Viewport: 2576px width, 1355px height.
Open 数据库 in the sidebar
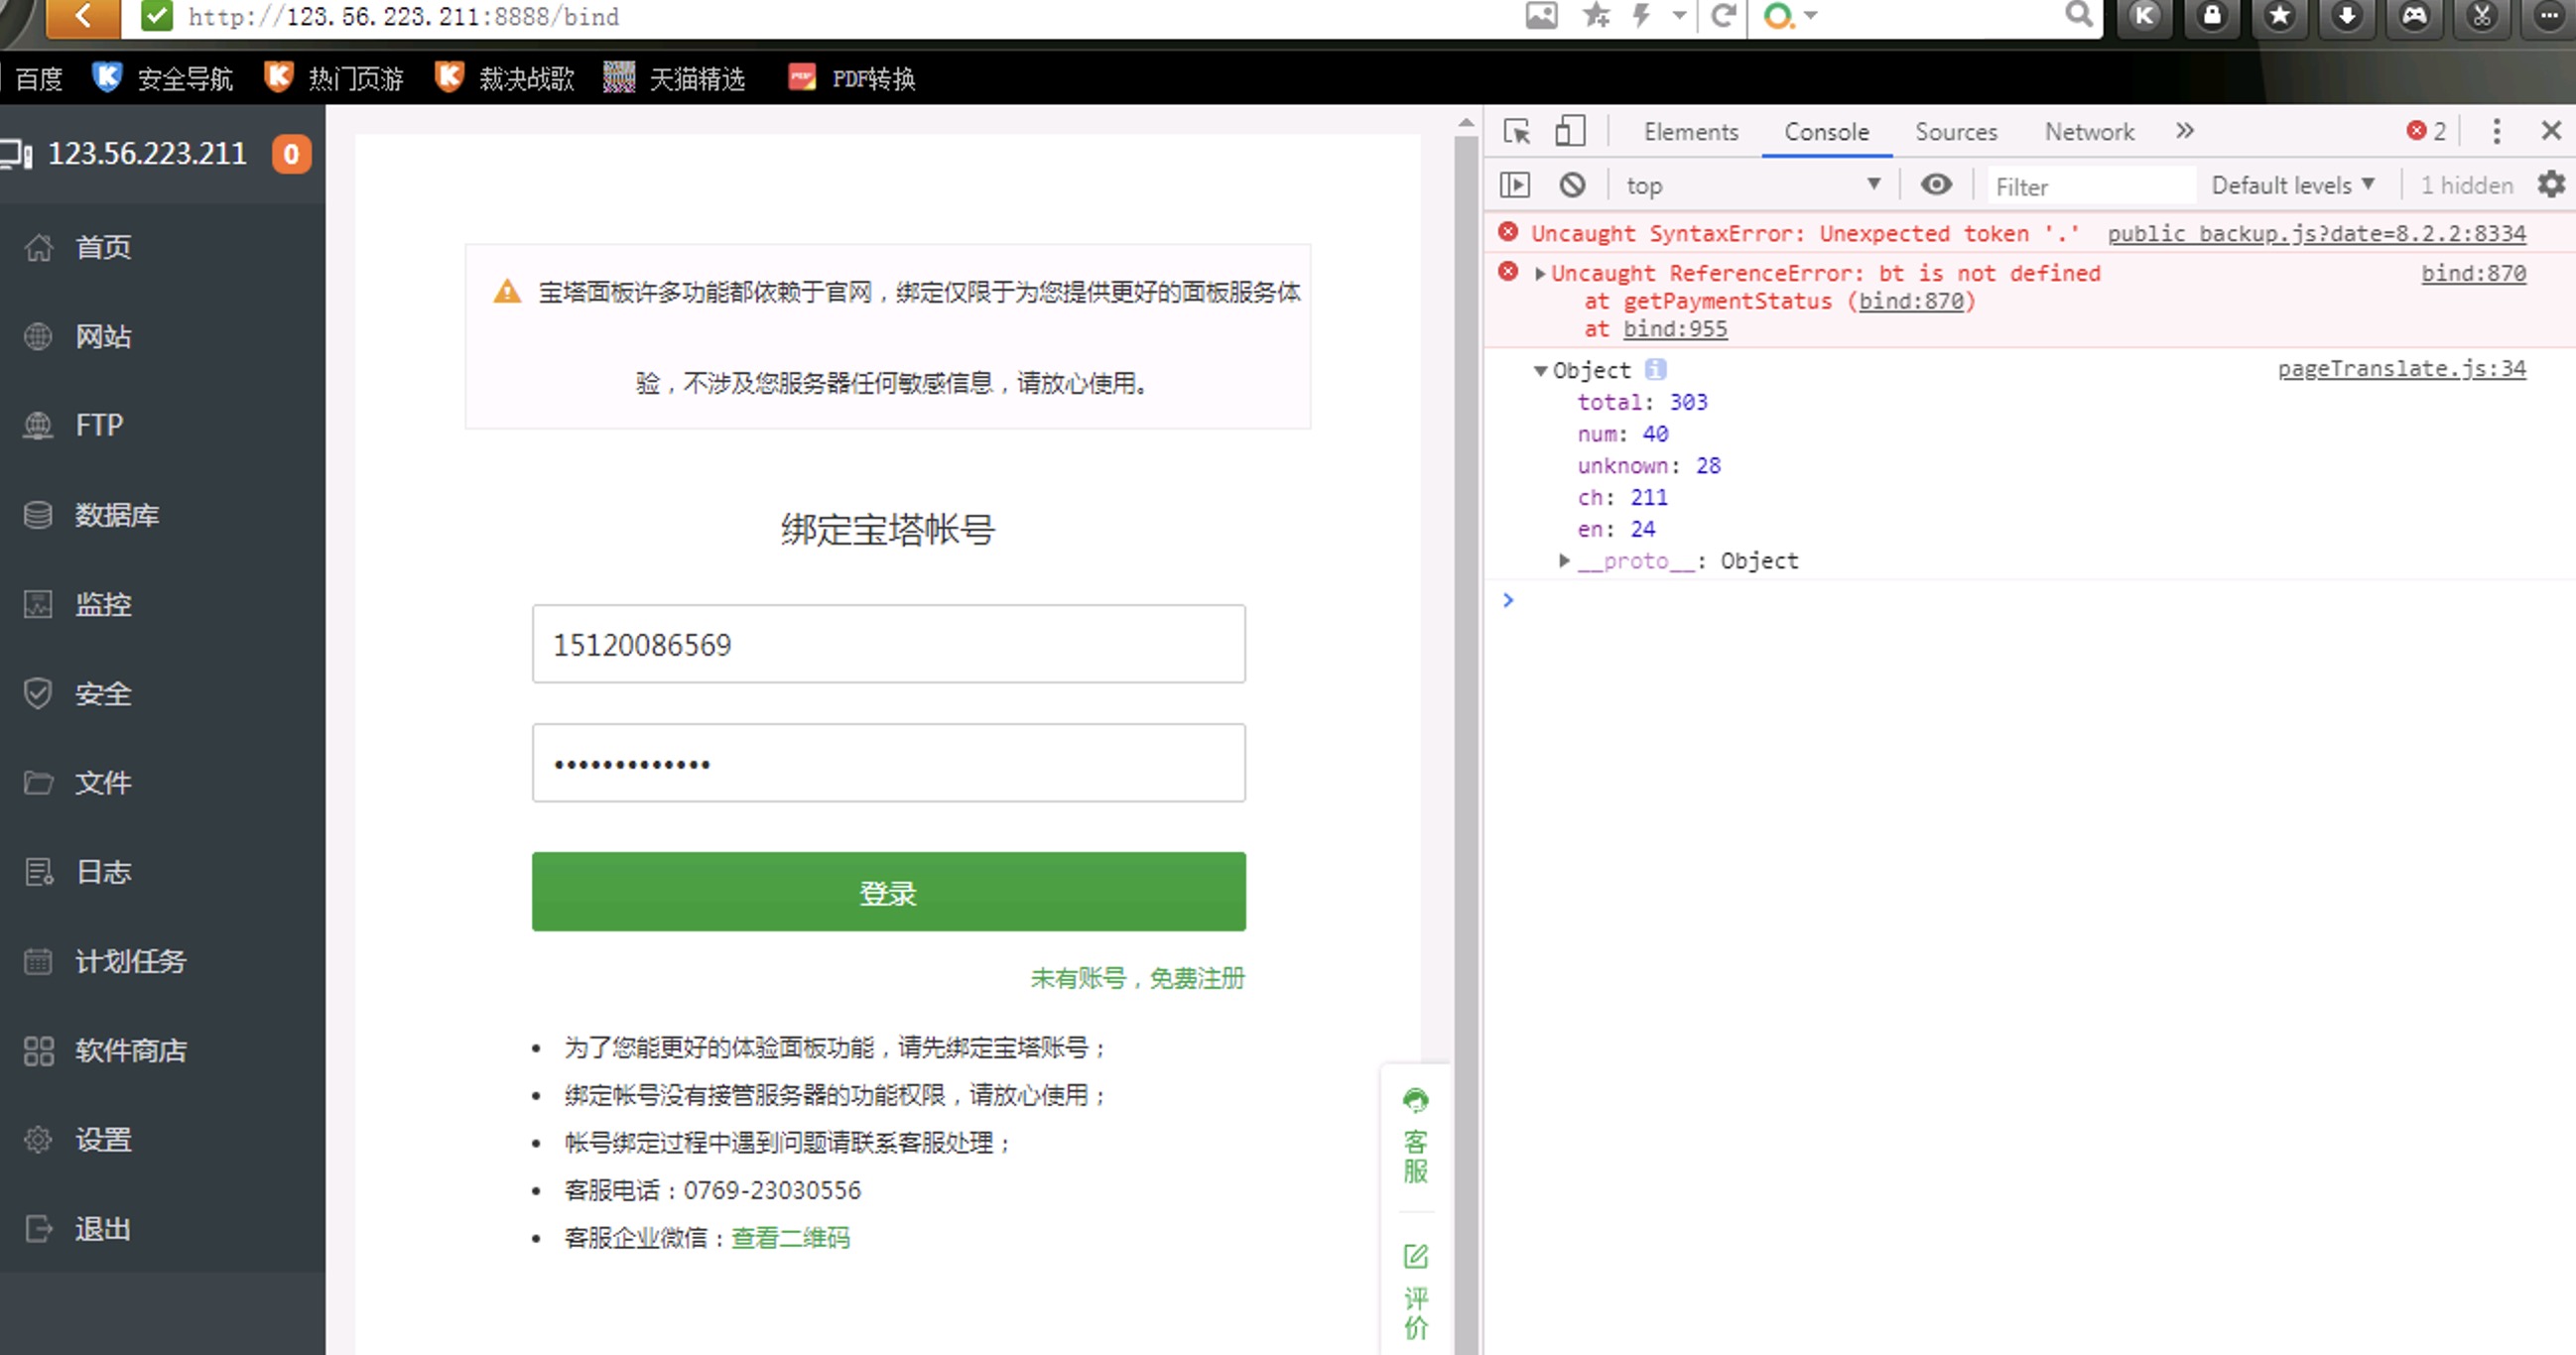(162, 515)
